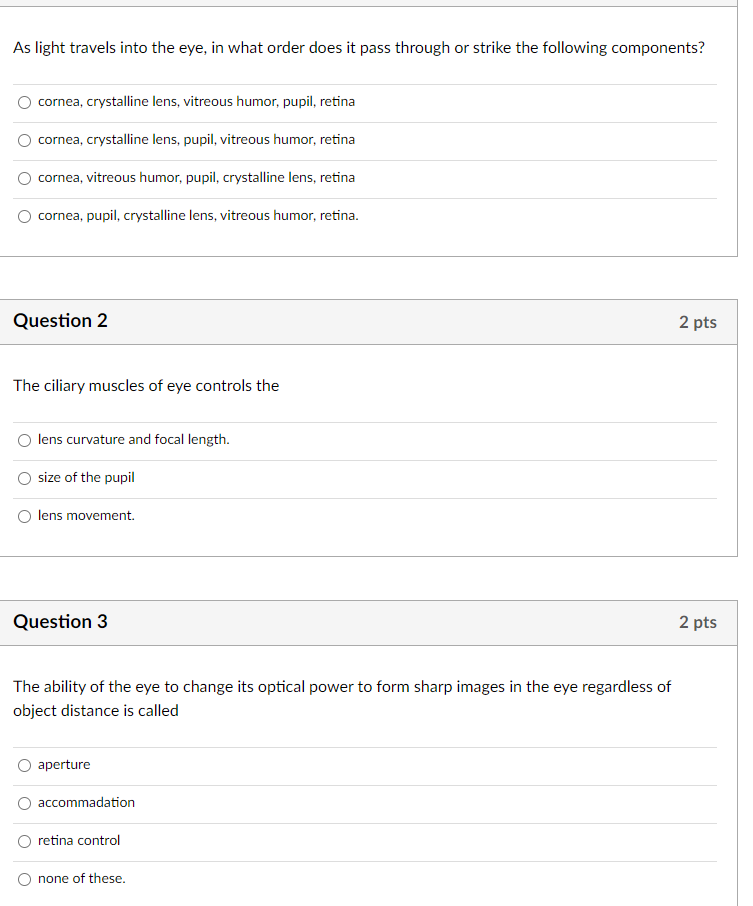
Task: Click the 'lens movement.' answer label text
Action: tap(86, 515)
